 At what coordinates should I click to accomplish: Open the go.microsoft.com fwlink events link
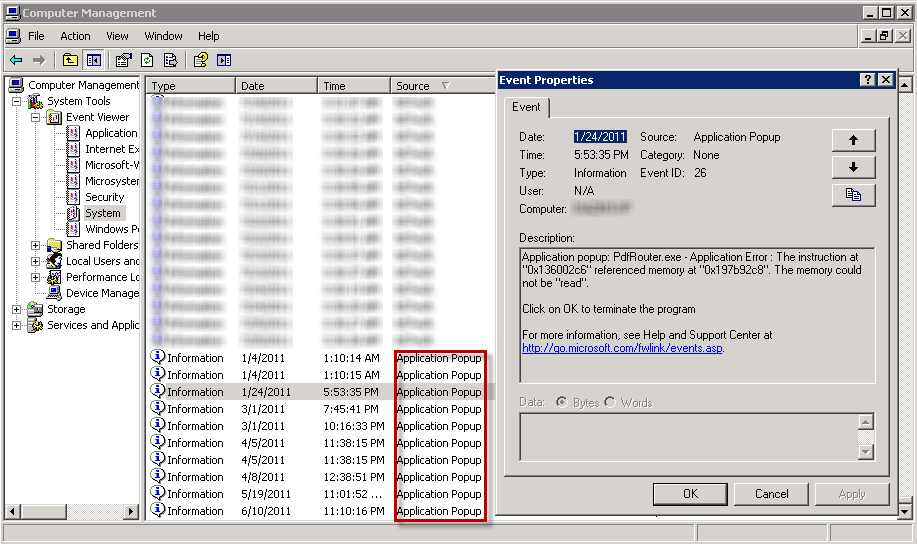(x=621, y=348)
